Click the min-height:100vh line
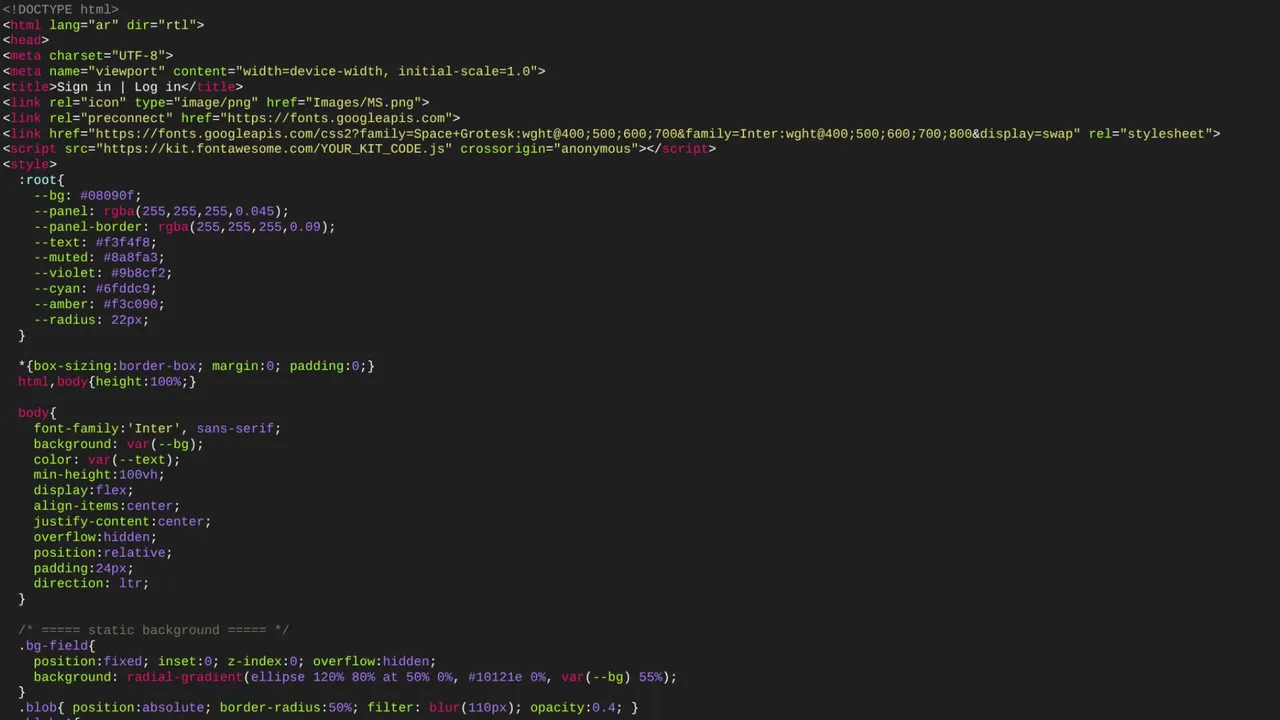 pyautogui.click(x=99, y=475)
